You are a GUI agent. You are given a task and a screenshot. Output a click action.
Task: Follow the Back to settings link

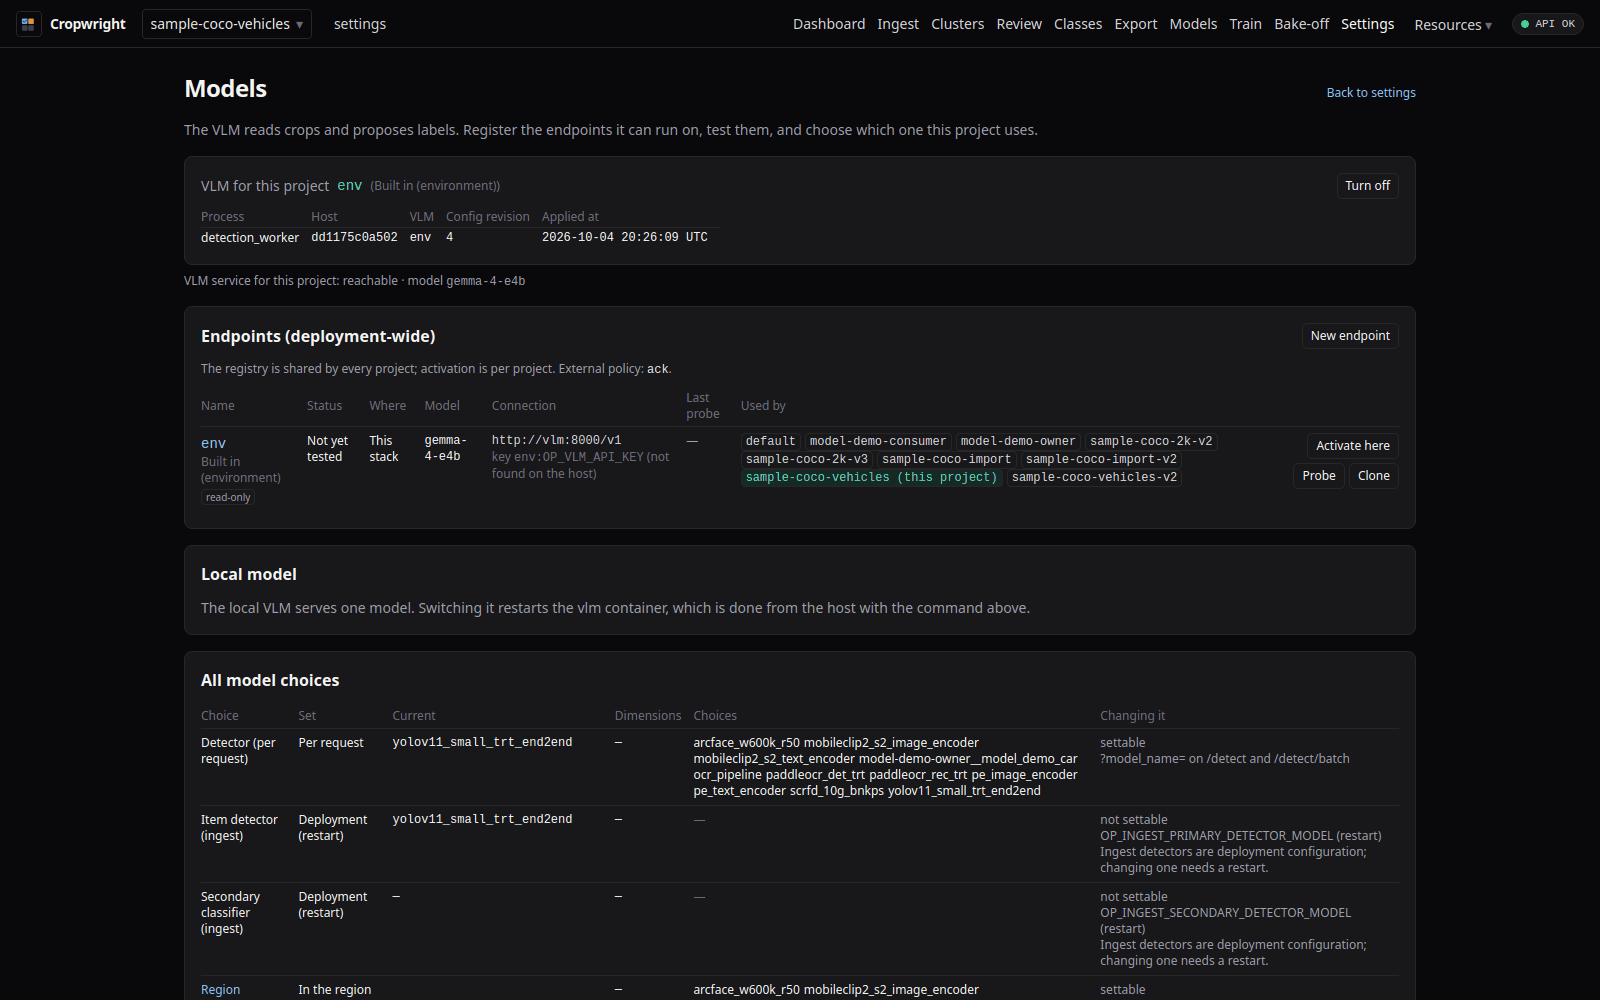(x=1371, y=93)
